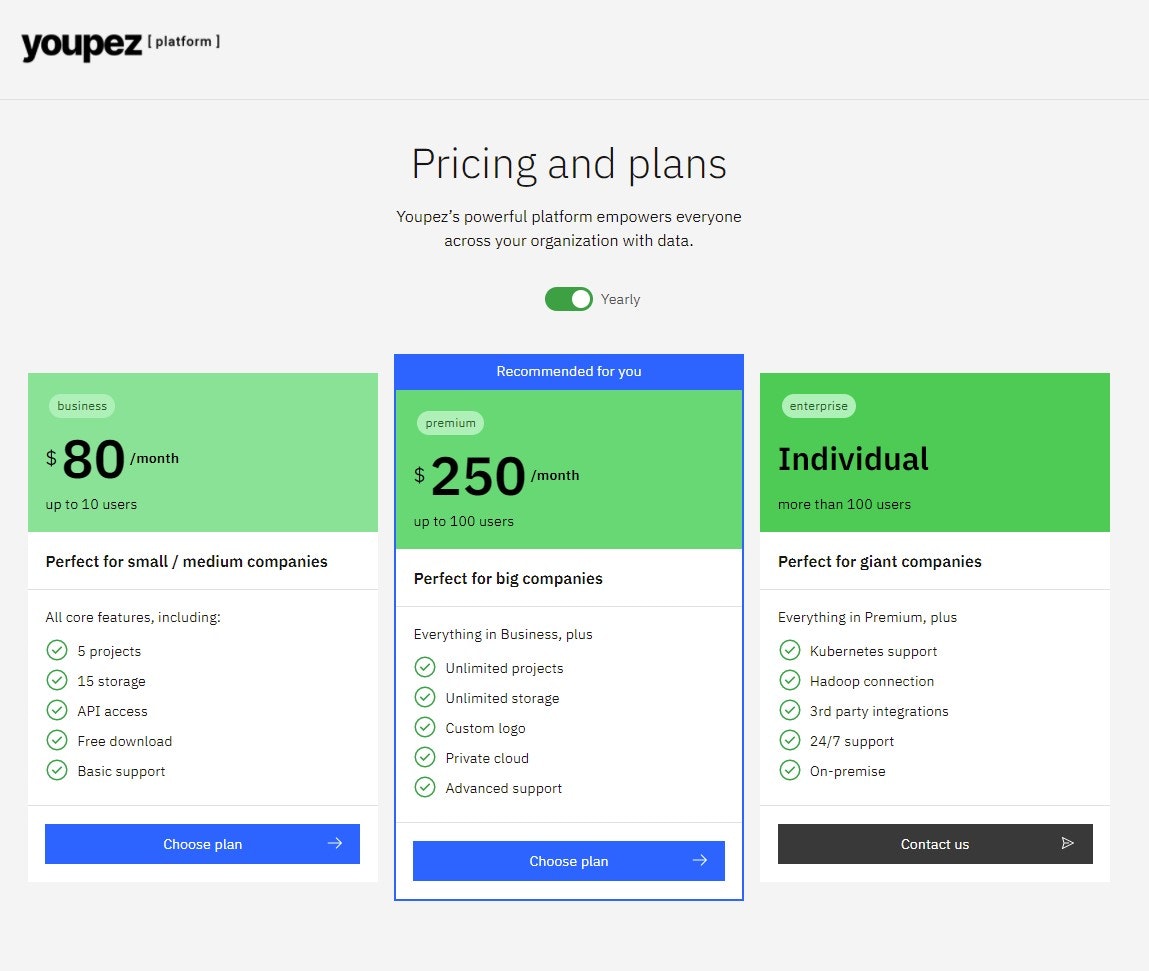Select the business plan badge
Screen dimensions: 1149x971
click(81, 405)
